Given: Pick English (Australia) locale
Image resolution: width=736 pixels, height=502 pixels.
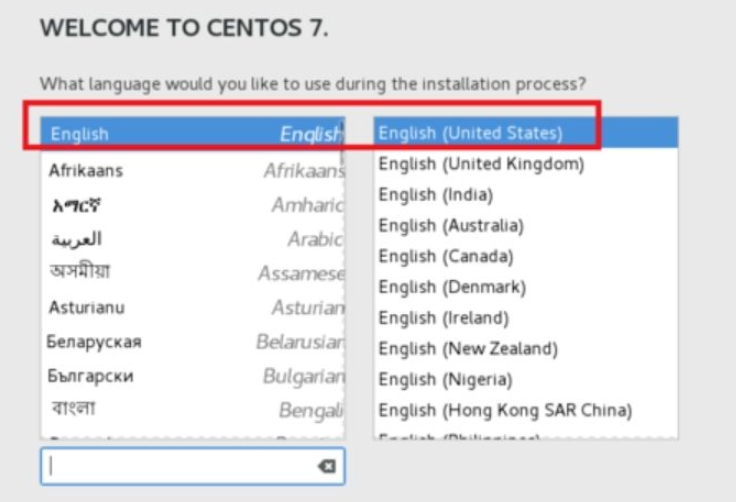Looking at the screenshot, I should click(458, 225).
